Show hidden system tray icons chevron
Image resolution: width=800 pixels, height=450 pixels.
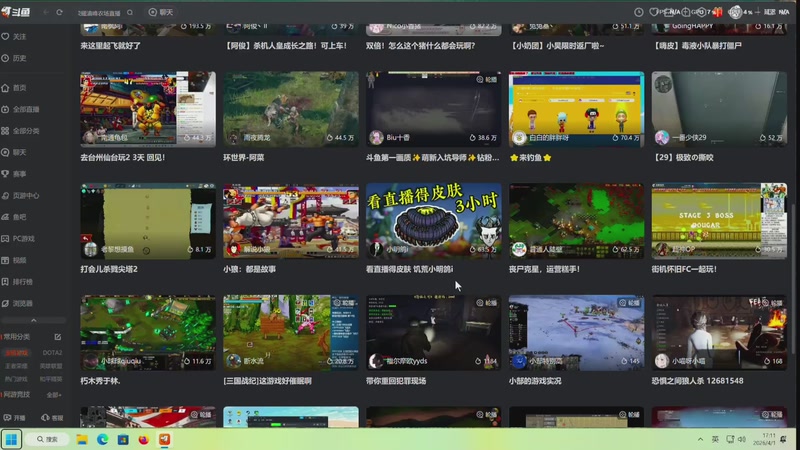coord(700,439)
